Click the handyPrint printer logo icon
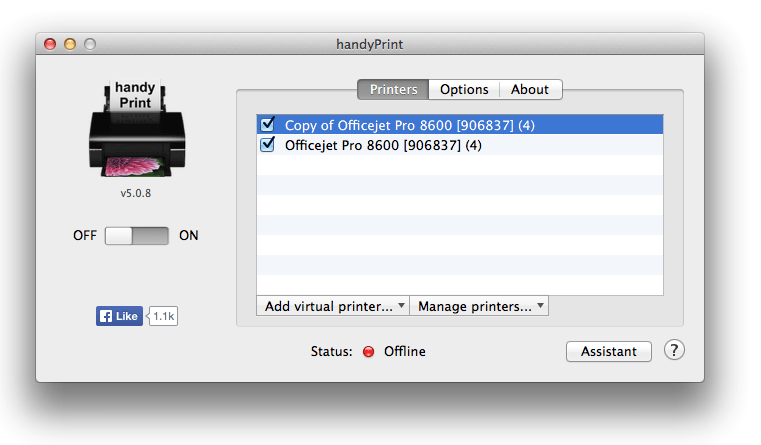The image size is (761, 445). [x=136, y=129]
